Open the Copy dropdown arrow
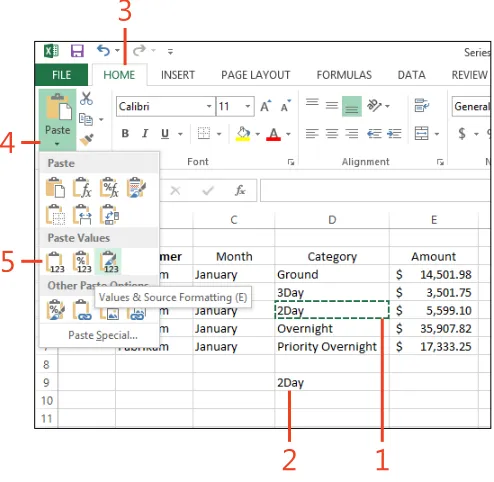 point(101,119)
